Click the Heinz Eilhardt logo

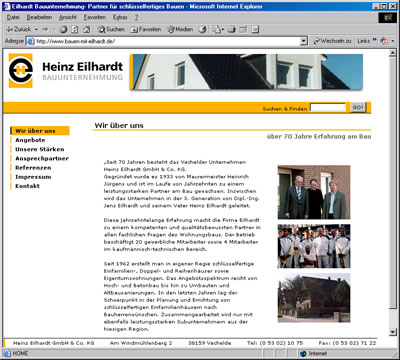66,71
